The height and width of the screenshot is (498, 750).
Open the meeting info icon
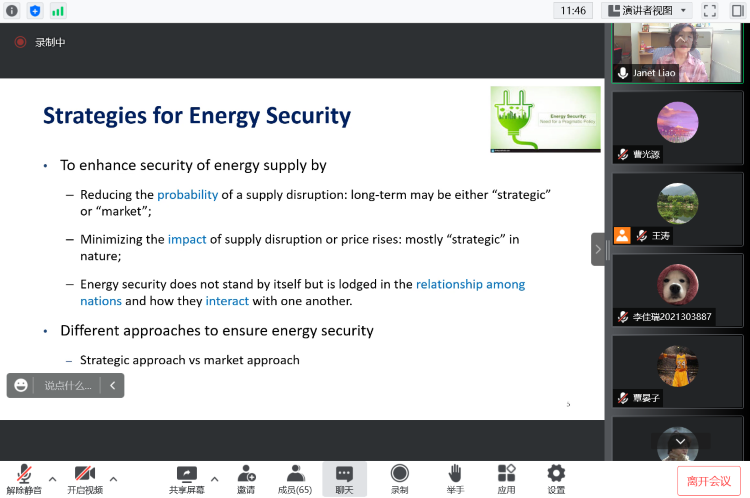point(12,10)
